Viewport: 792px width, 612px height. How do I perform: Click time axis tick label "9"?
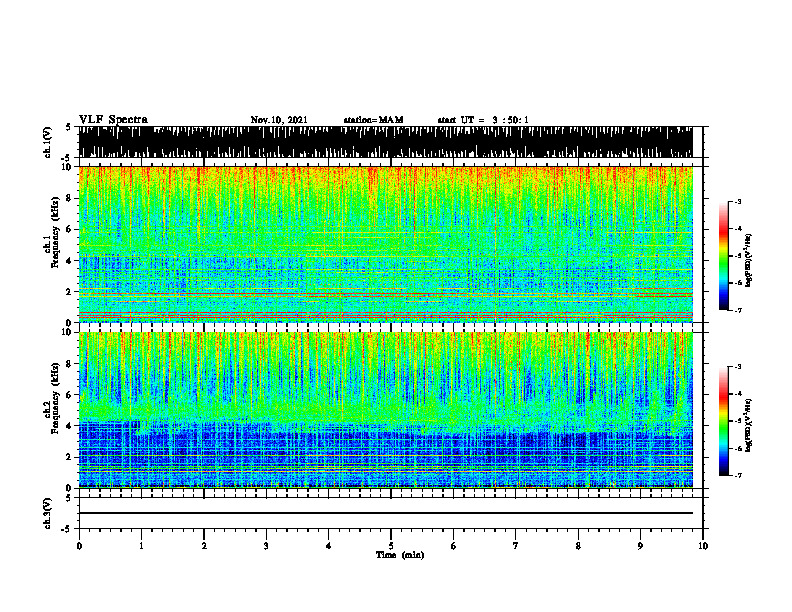click(x=640, y=546)
